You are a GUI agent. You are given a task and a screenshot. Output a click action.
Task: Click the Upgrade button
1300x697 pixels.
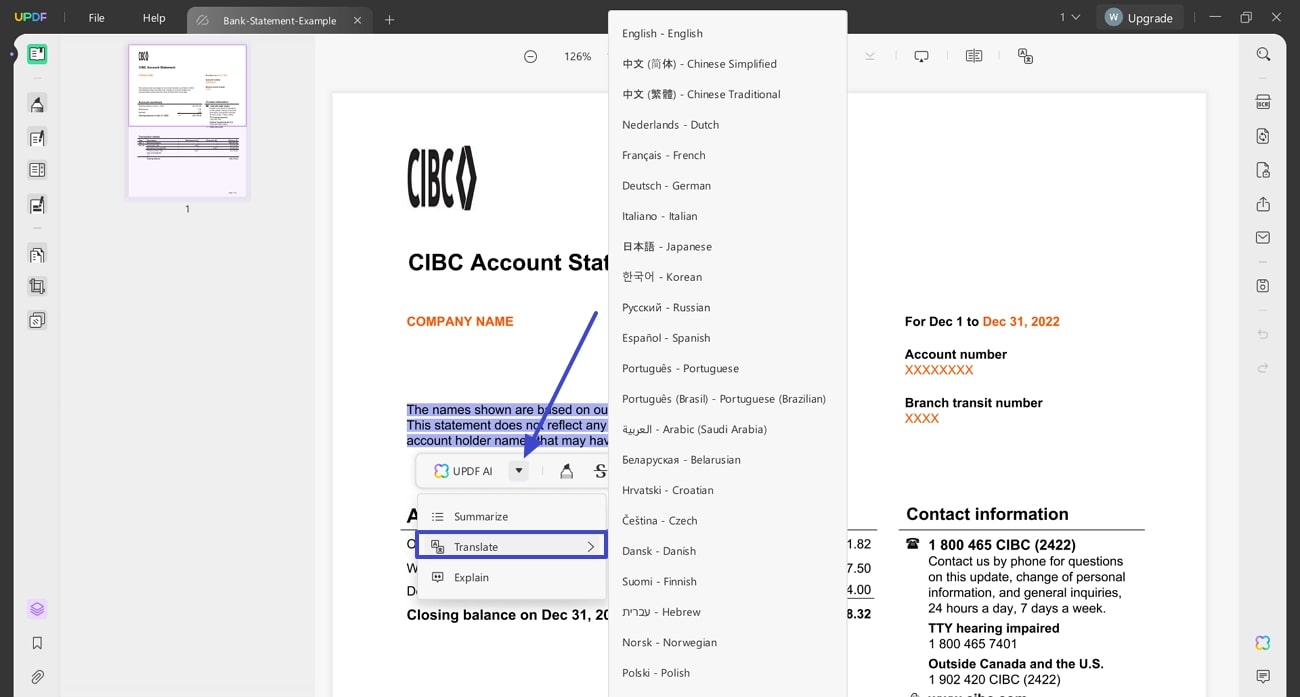[1140, 17]
